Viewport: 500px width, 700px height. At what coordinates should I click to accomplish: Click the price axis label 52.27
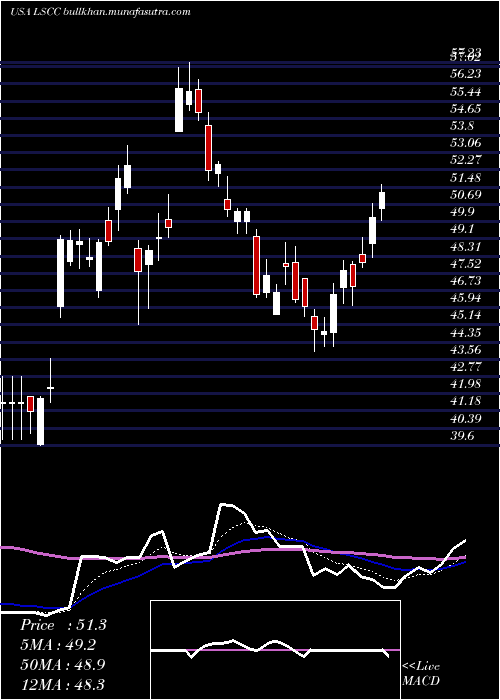pos(466,161)
